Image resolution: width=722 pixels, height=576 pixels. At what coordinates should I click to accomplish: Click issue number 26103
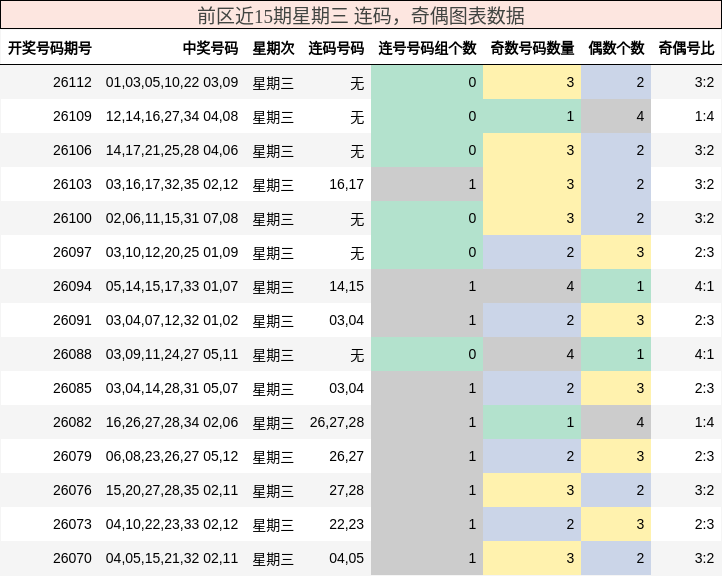(72, 185)
